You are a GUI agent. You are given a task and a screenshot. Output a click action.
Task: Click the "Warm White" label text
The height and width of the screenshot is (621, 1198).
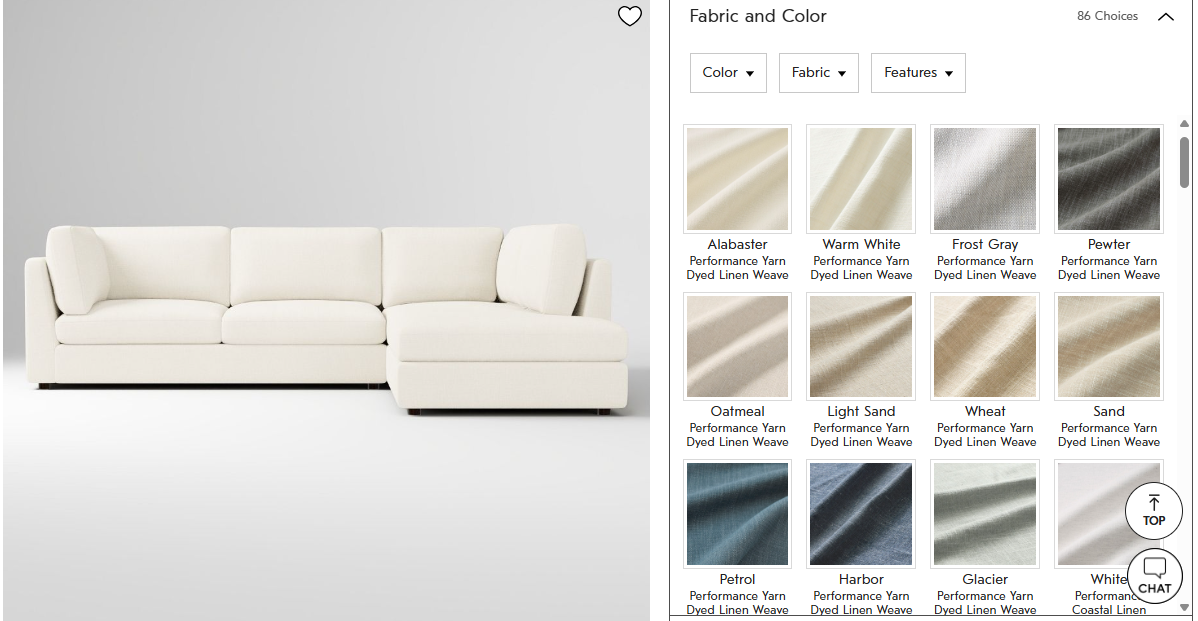(861, 244)
